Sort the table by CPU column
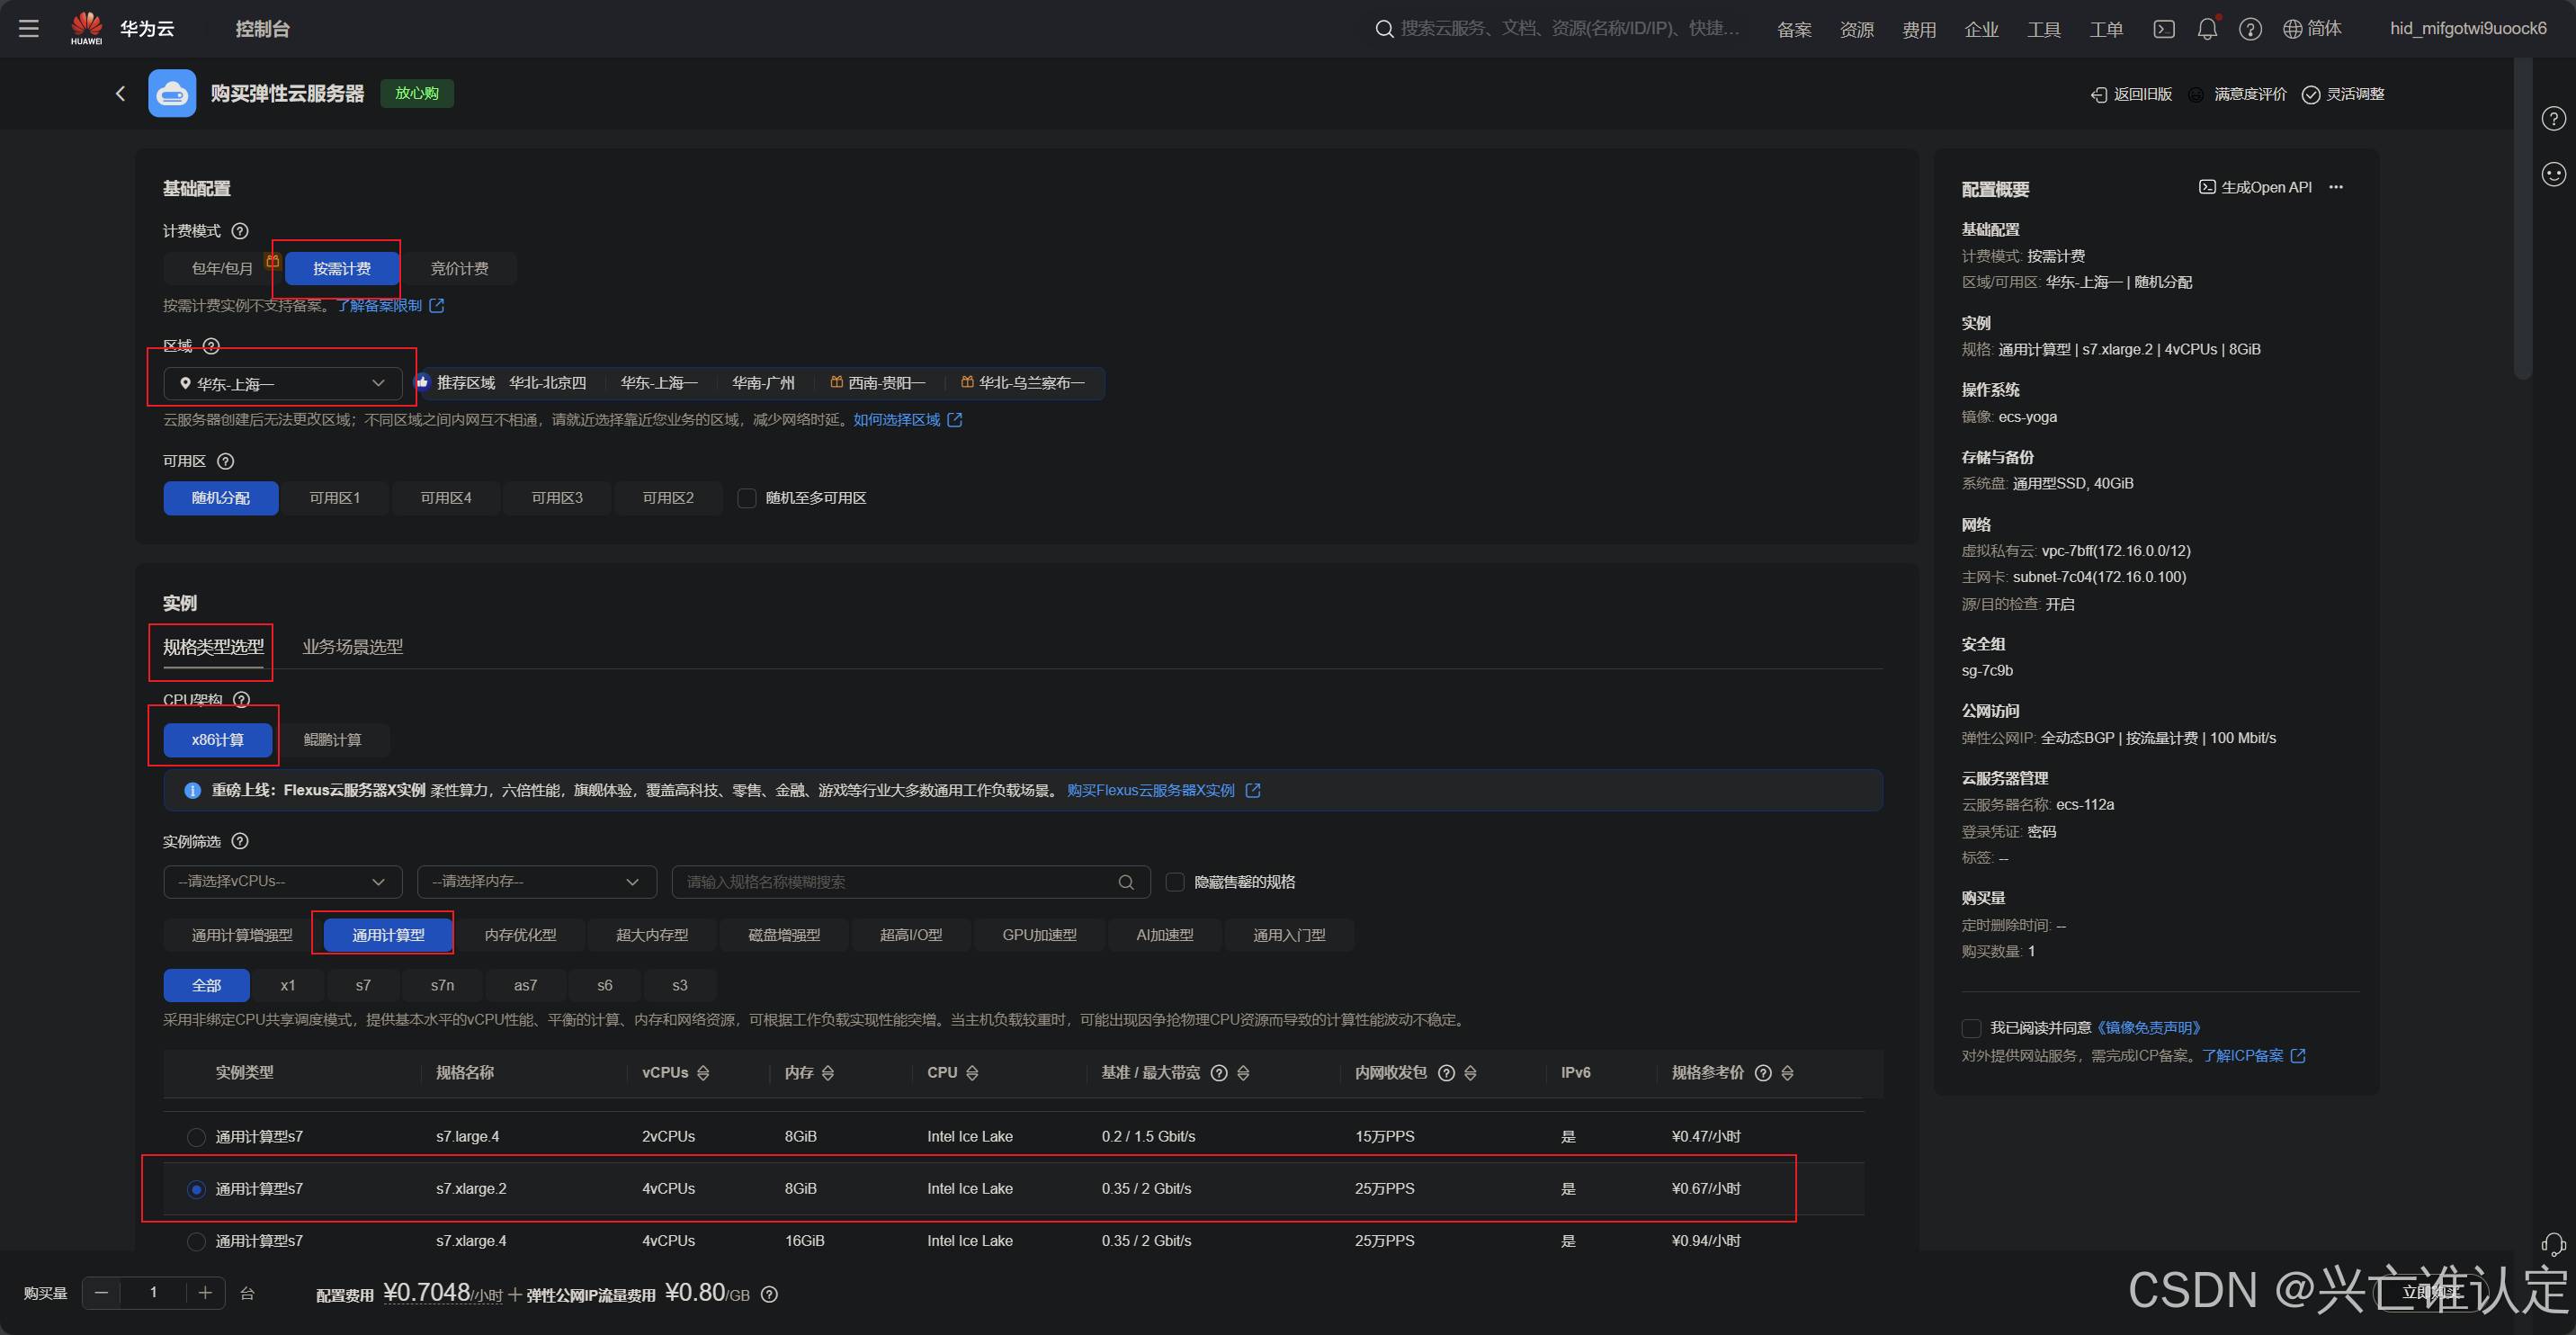Image resolution: width=2576 pixels, height=1335 pixels. [972, 1073]
